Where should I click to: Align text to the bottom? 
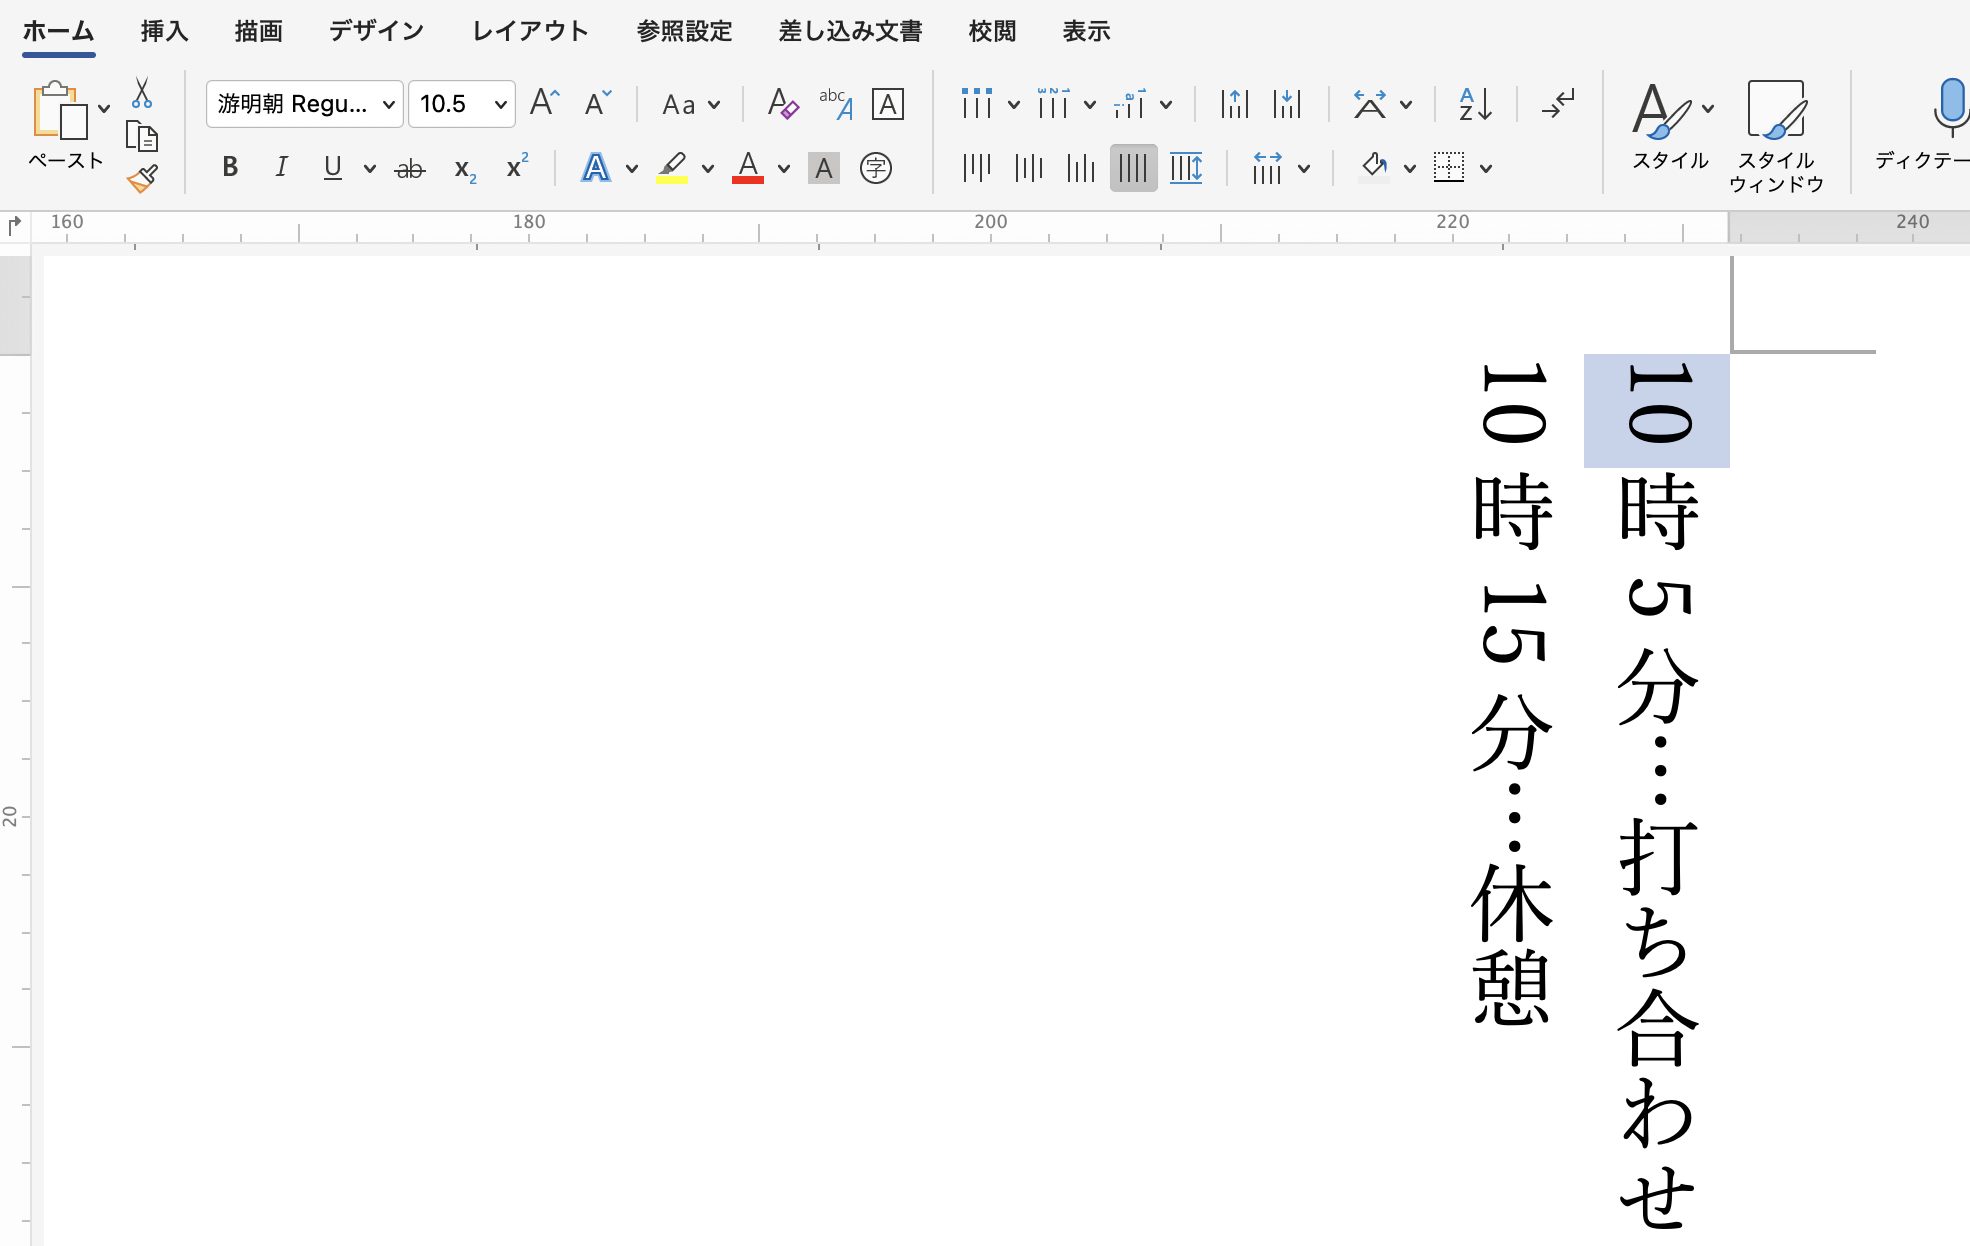point(1081,167)
